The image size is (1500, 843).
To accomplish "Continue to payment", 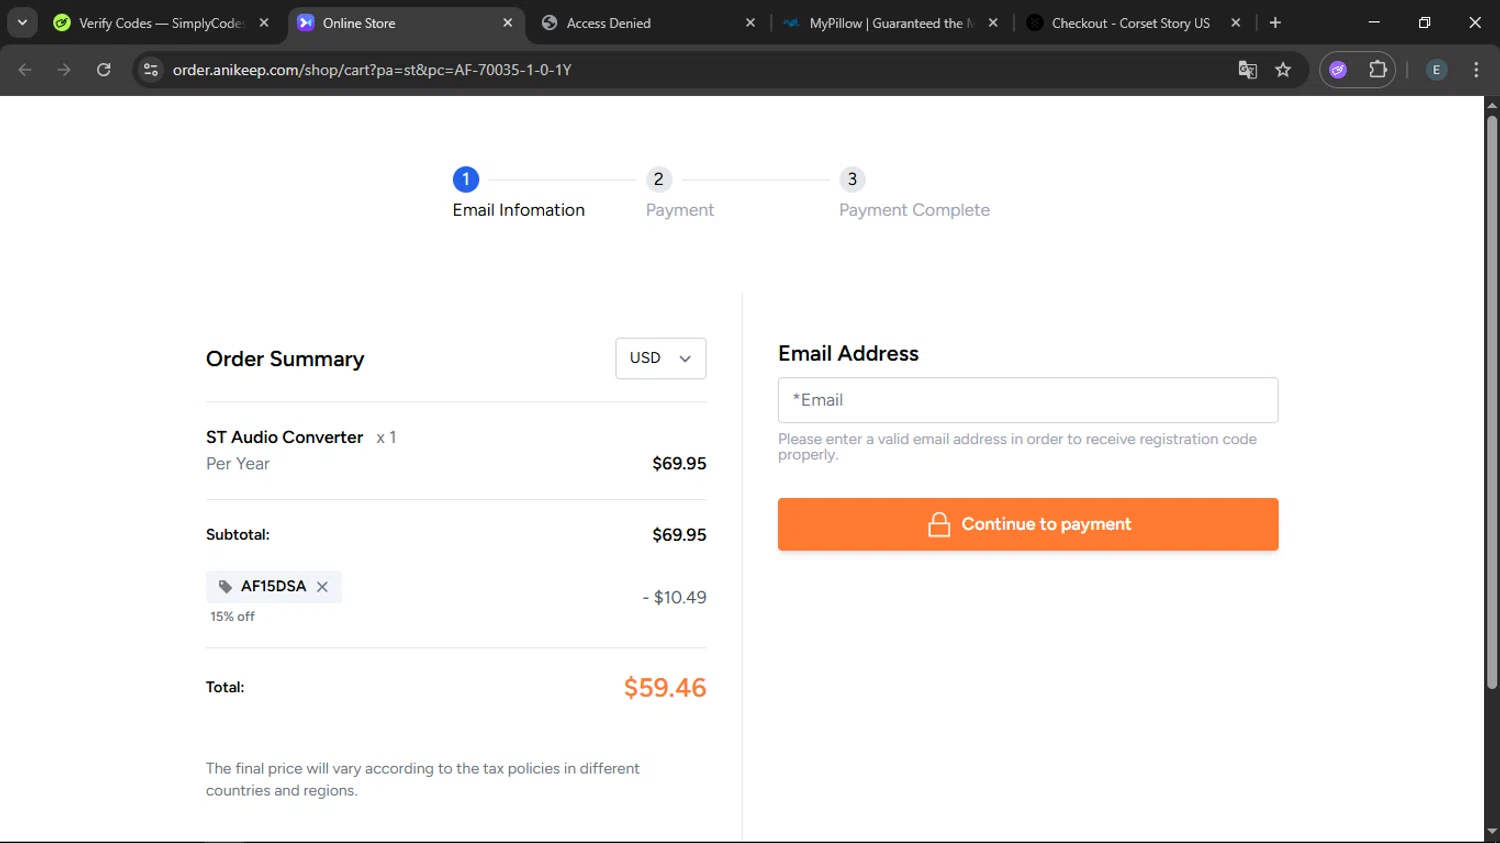I will pyautogui.click(x=1028, y=524).
